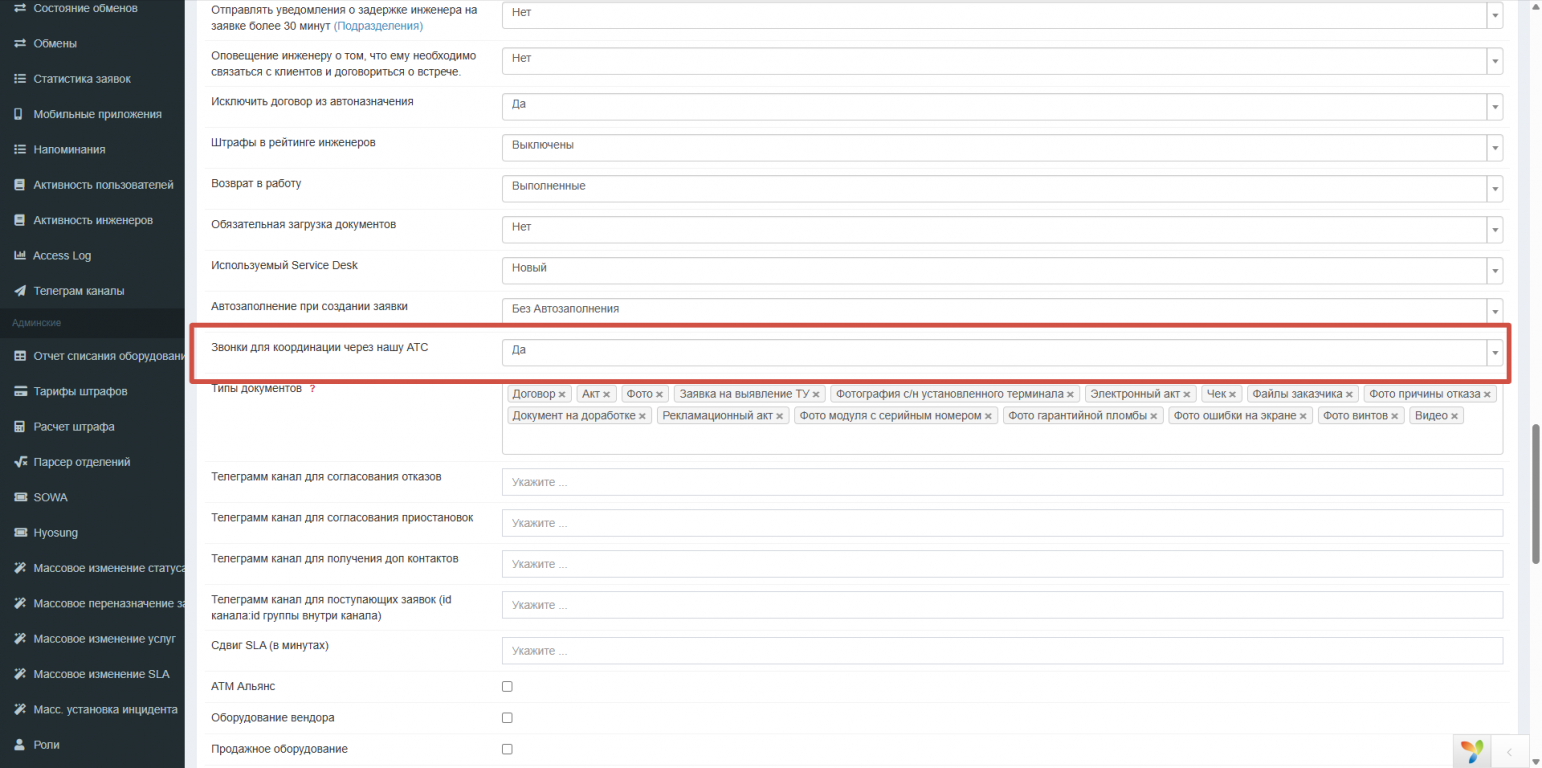
Task: Enable the АТМ Альянс checkbox
Action: (x=507, y=687)
